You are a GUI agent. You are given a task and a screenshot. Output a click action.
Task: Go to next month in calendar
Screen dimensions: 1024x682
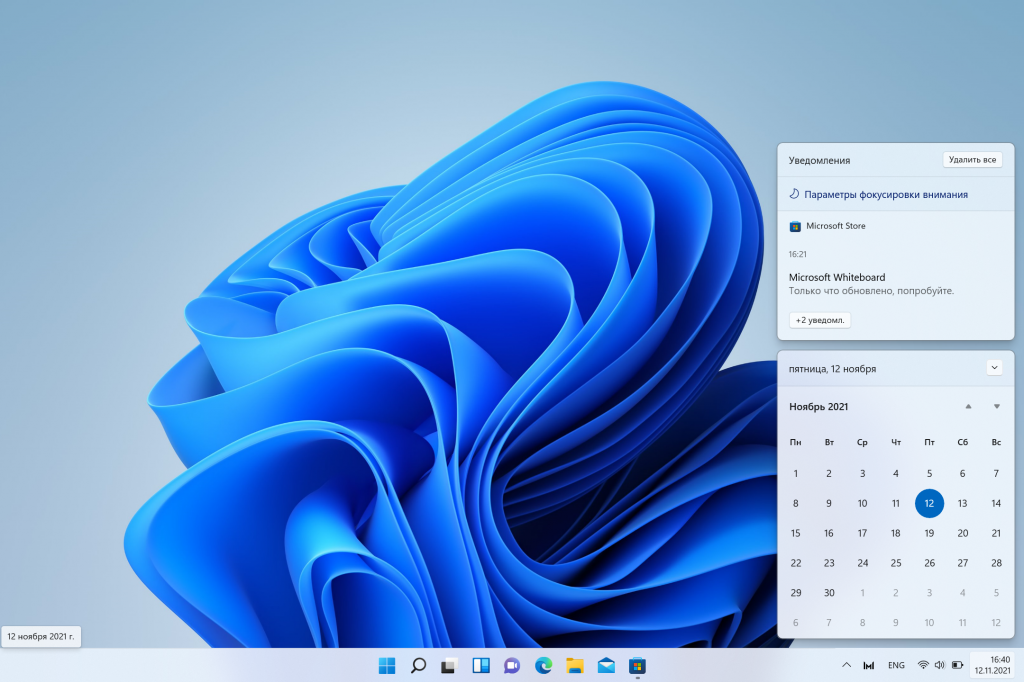[x=997, y=406]
